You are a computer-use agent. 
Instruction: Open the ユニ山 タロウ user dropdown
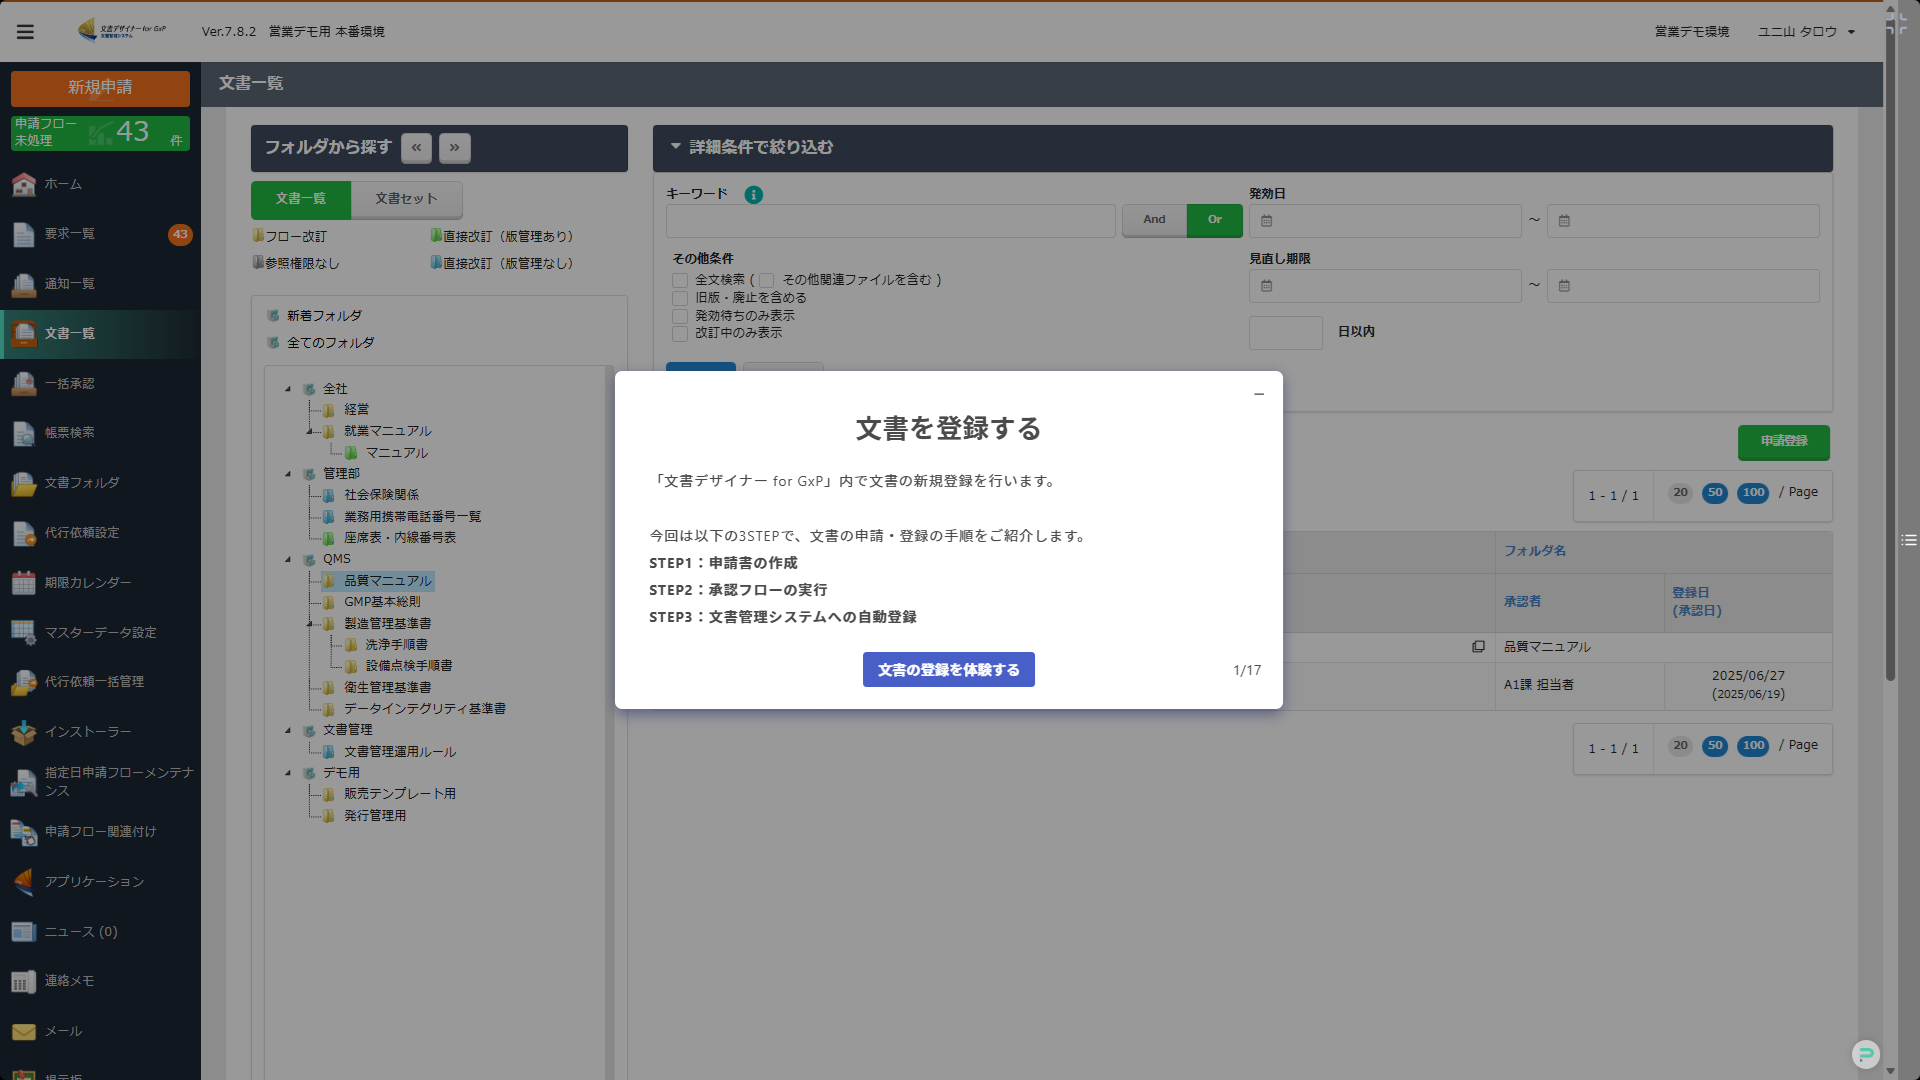tap(1806, 32)
